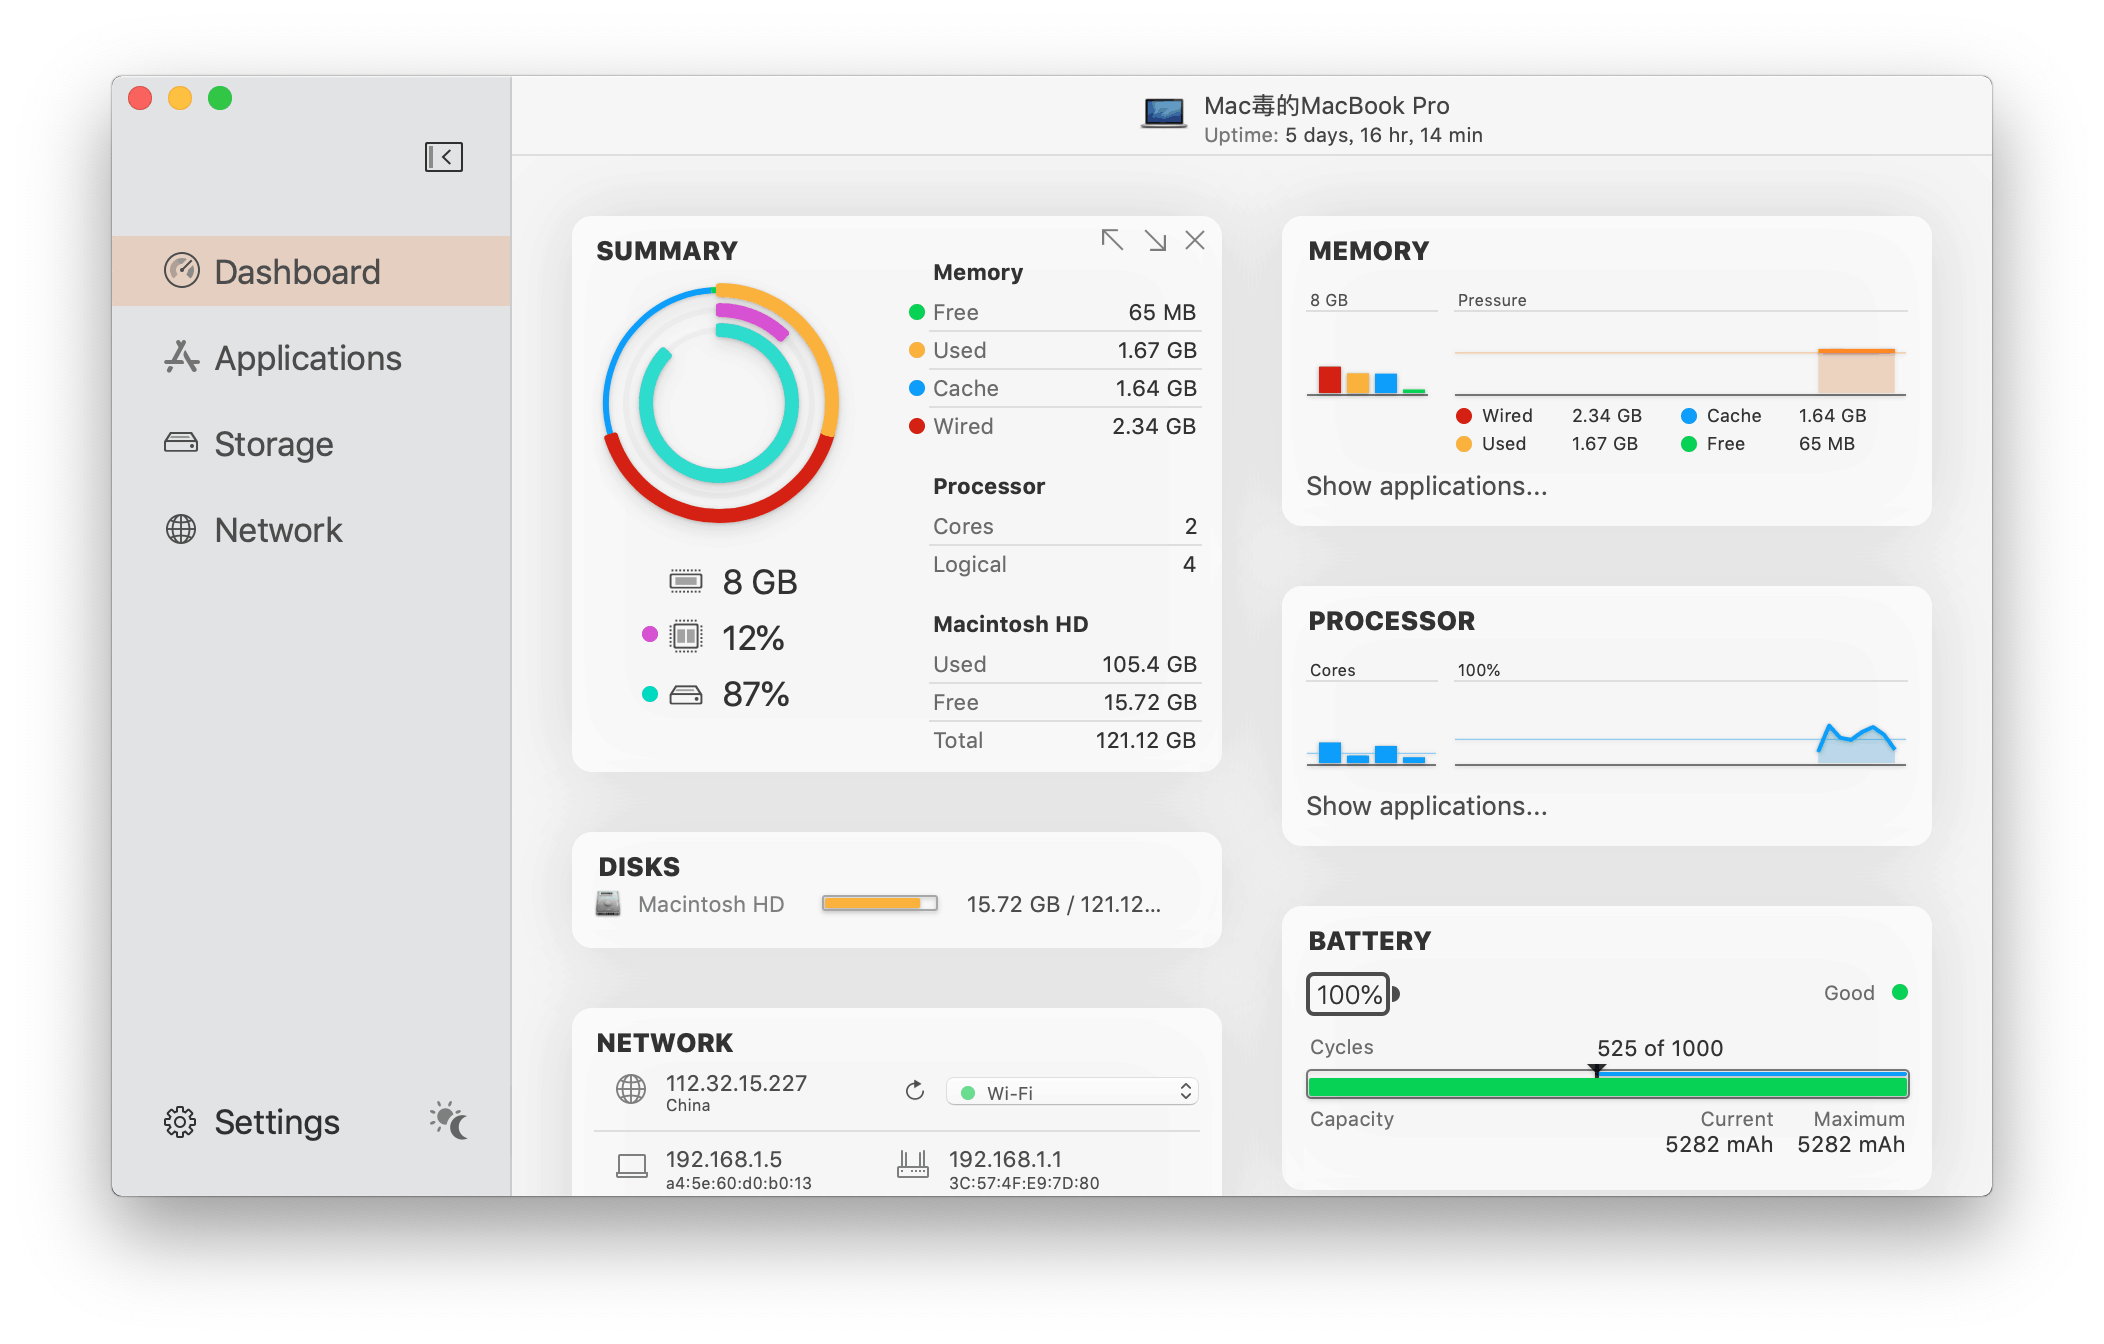
Task: Click the expand arrow in Summary card
Action: pyautogui.click(x=1155, y=240)
